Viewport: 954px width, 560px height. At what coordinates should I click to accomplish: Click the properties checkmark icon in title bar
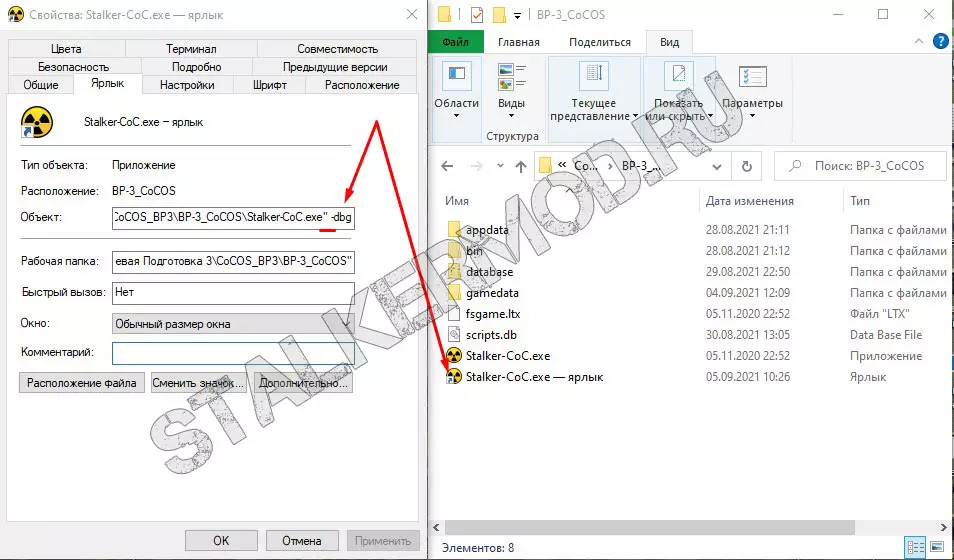tap(477, 15)
